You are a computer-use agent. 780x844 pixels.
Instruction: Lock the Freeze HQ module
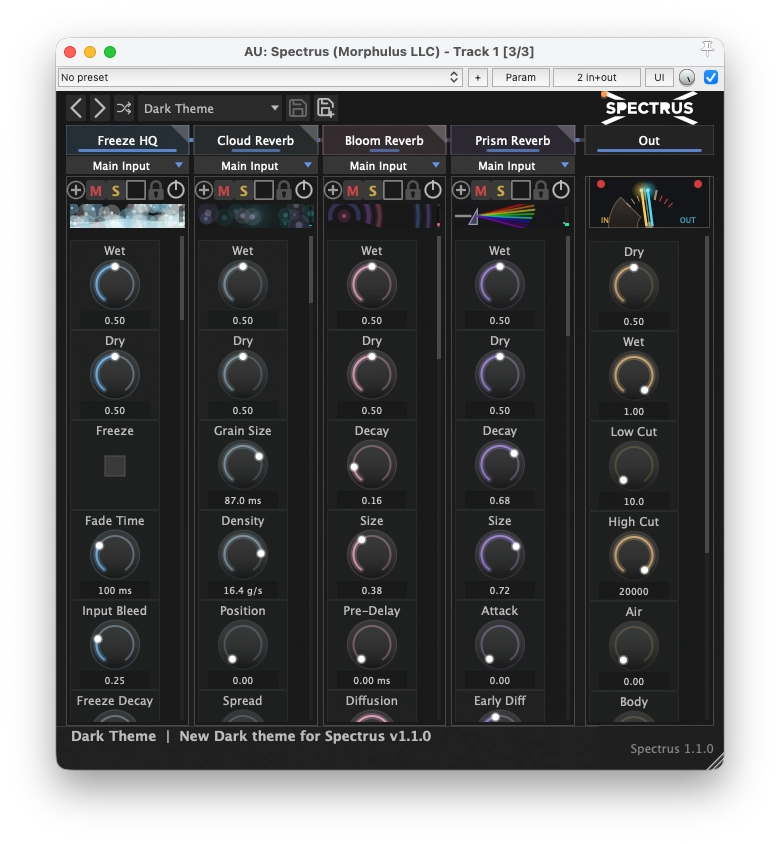[156, 190]
